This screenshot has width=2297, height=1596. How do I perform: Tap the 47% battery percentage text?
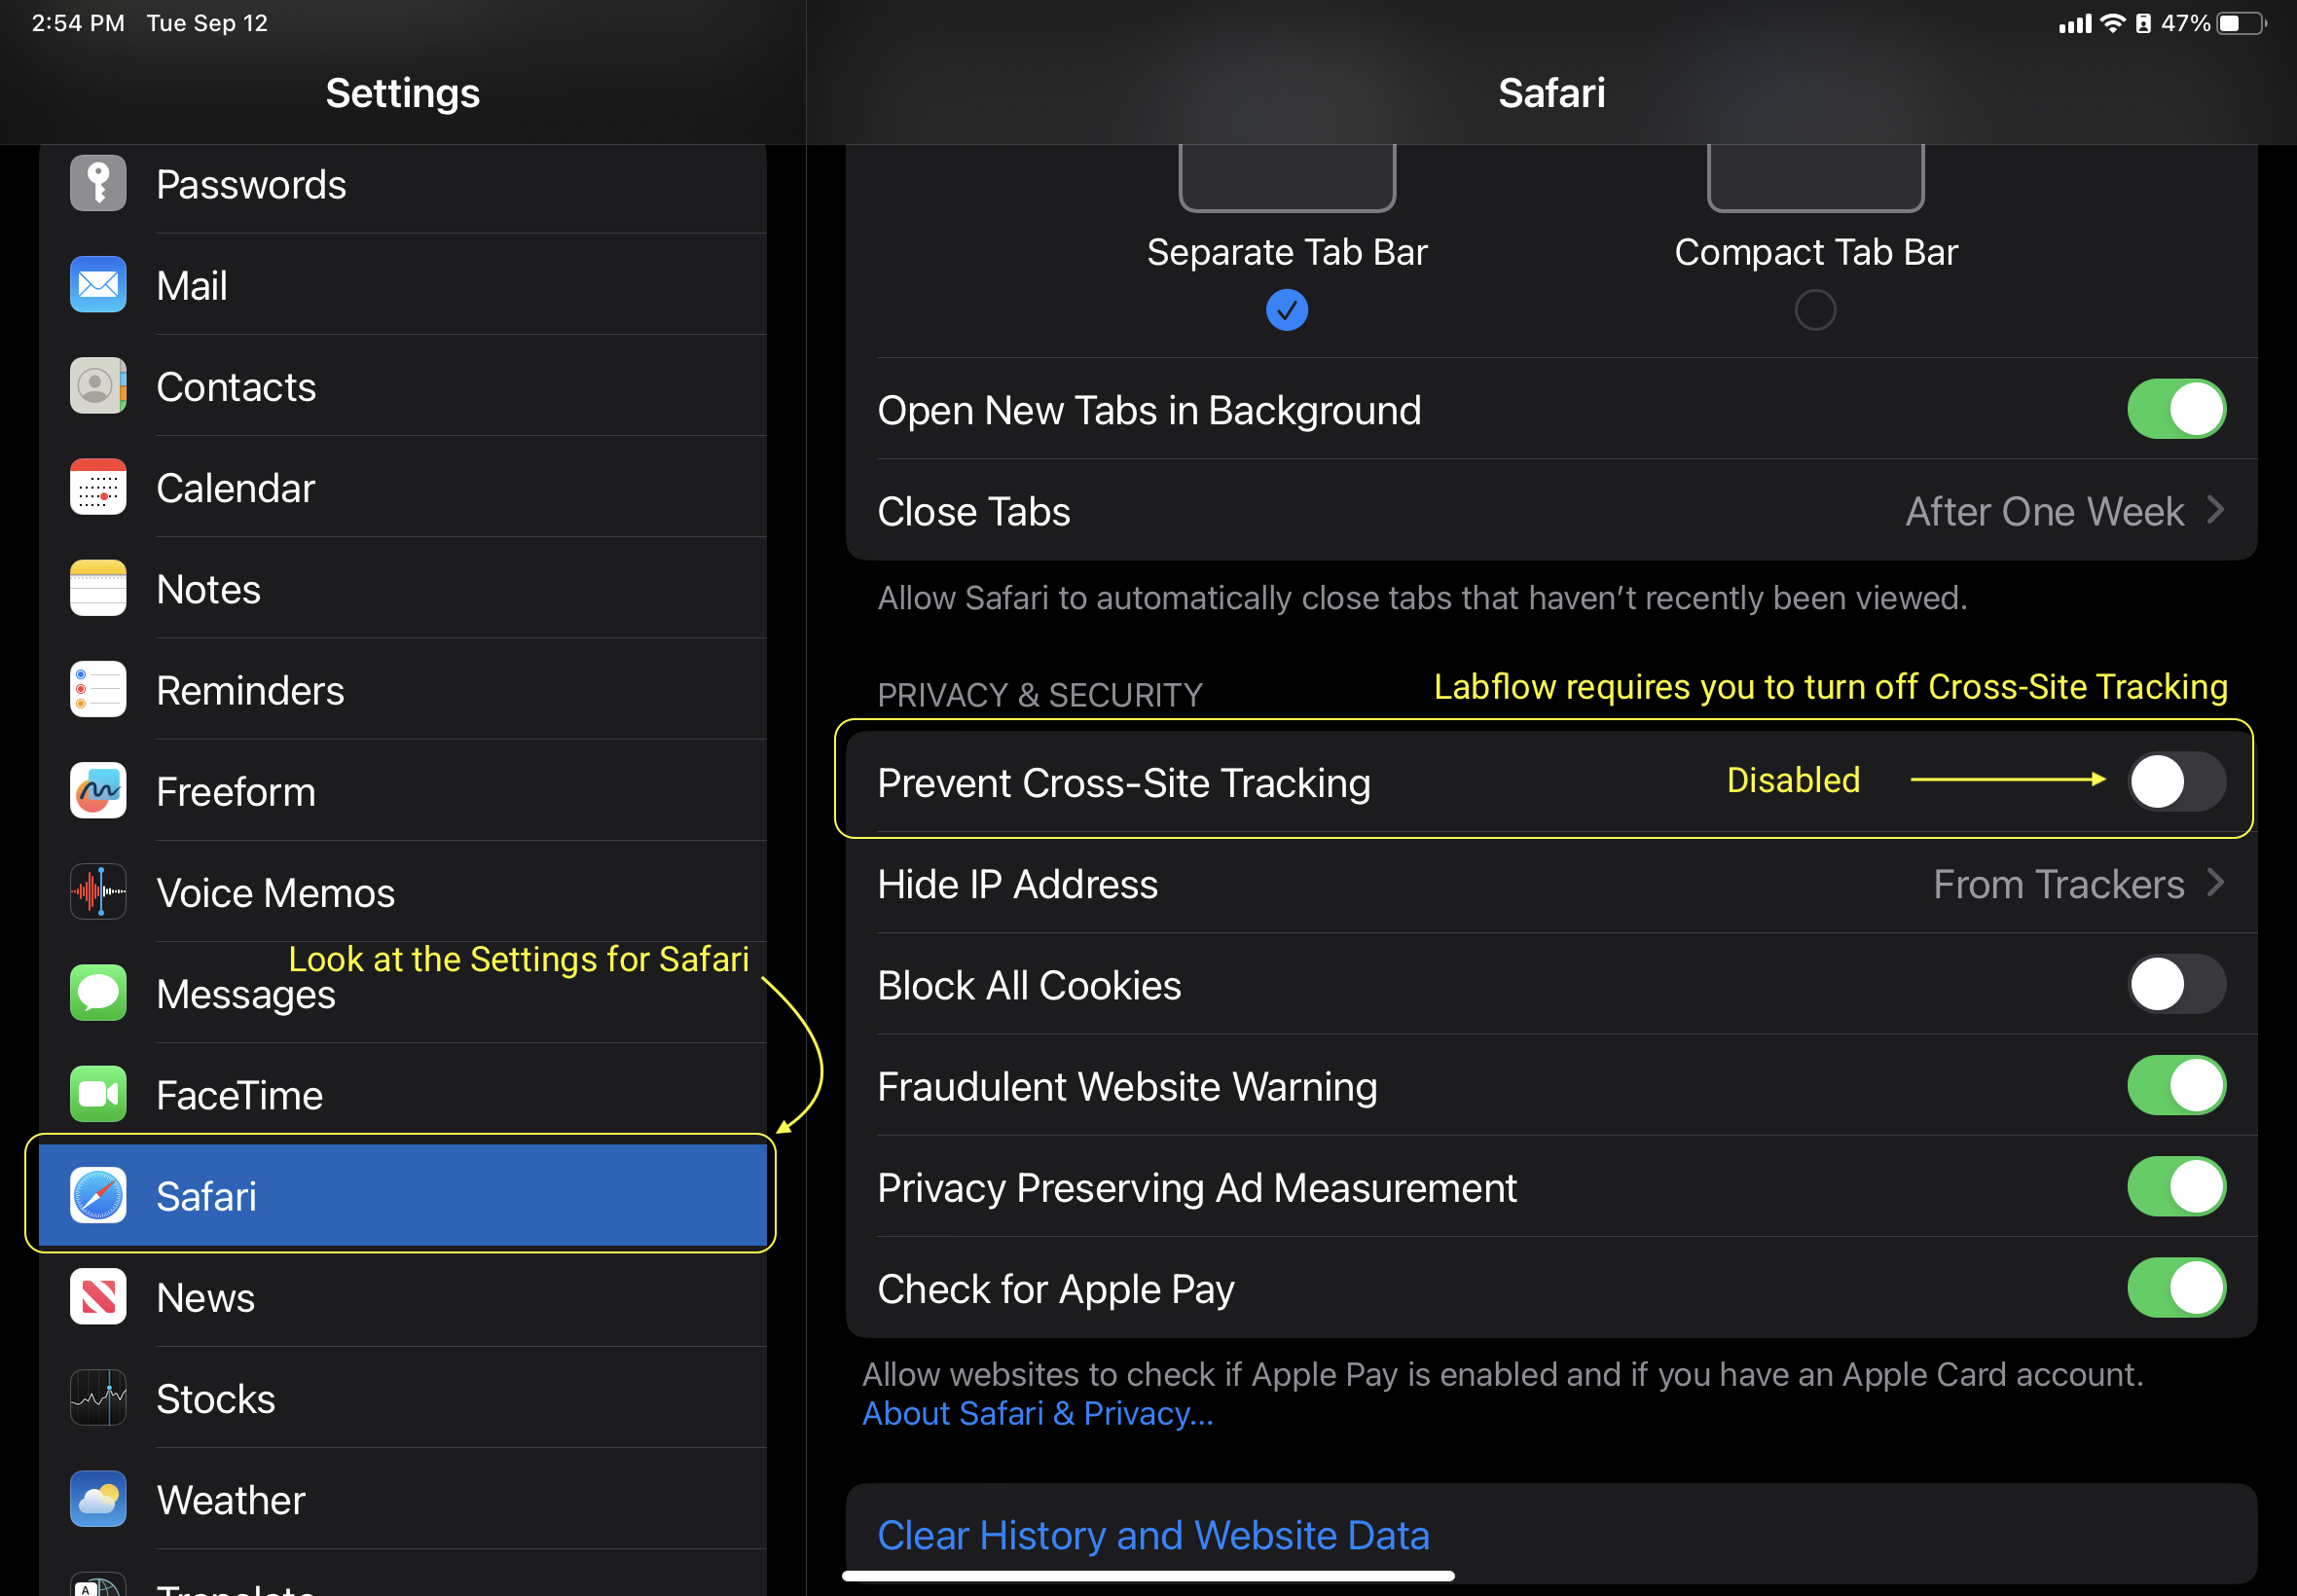coord(2185,23)
